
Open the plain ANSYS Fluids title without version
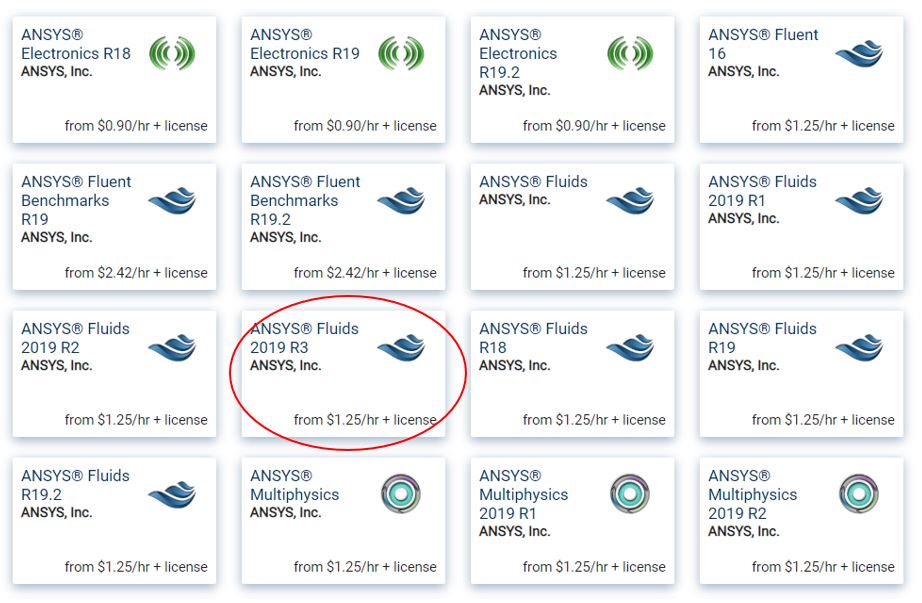click(533, 182)
